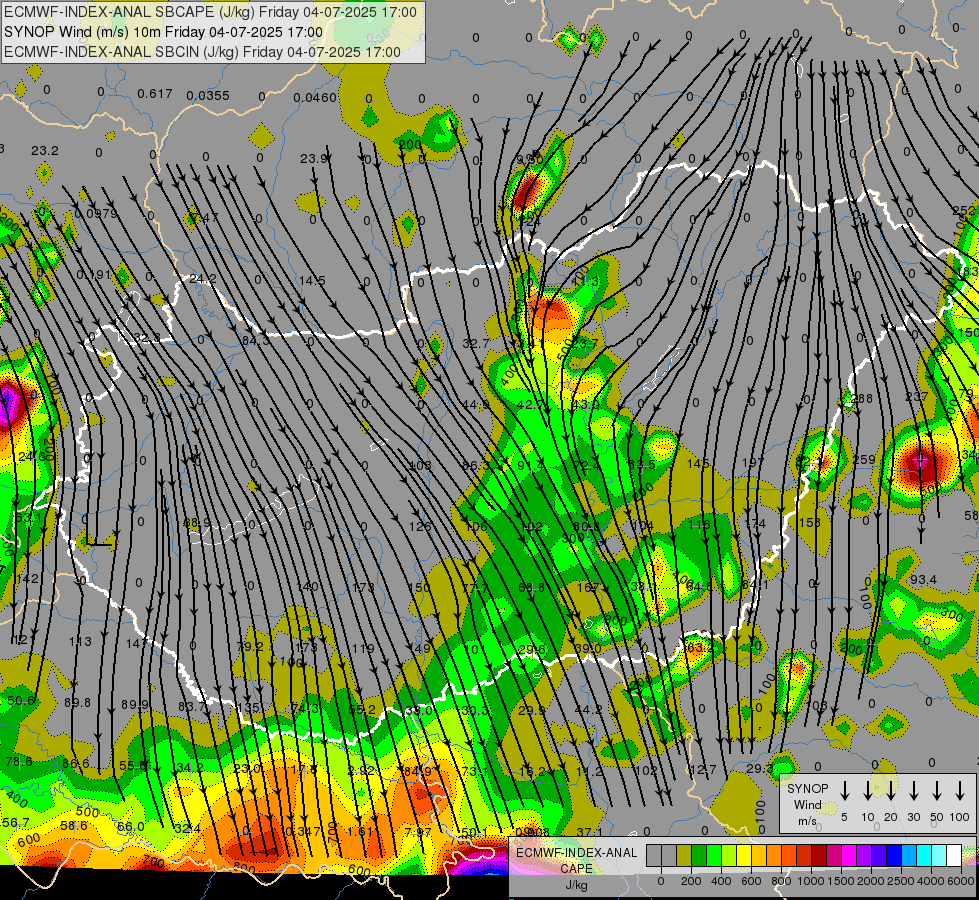Click the 6000 tick on CAPE legend scale

(x=962, y=881)
